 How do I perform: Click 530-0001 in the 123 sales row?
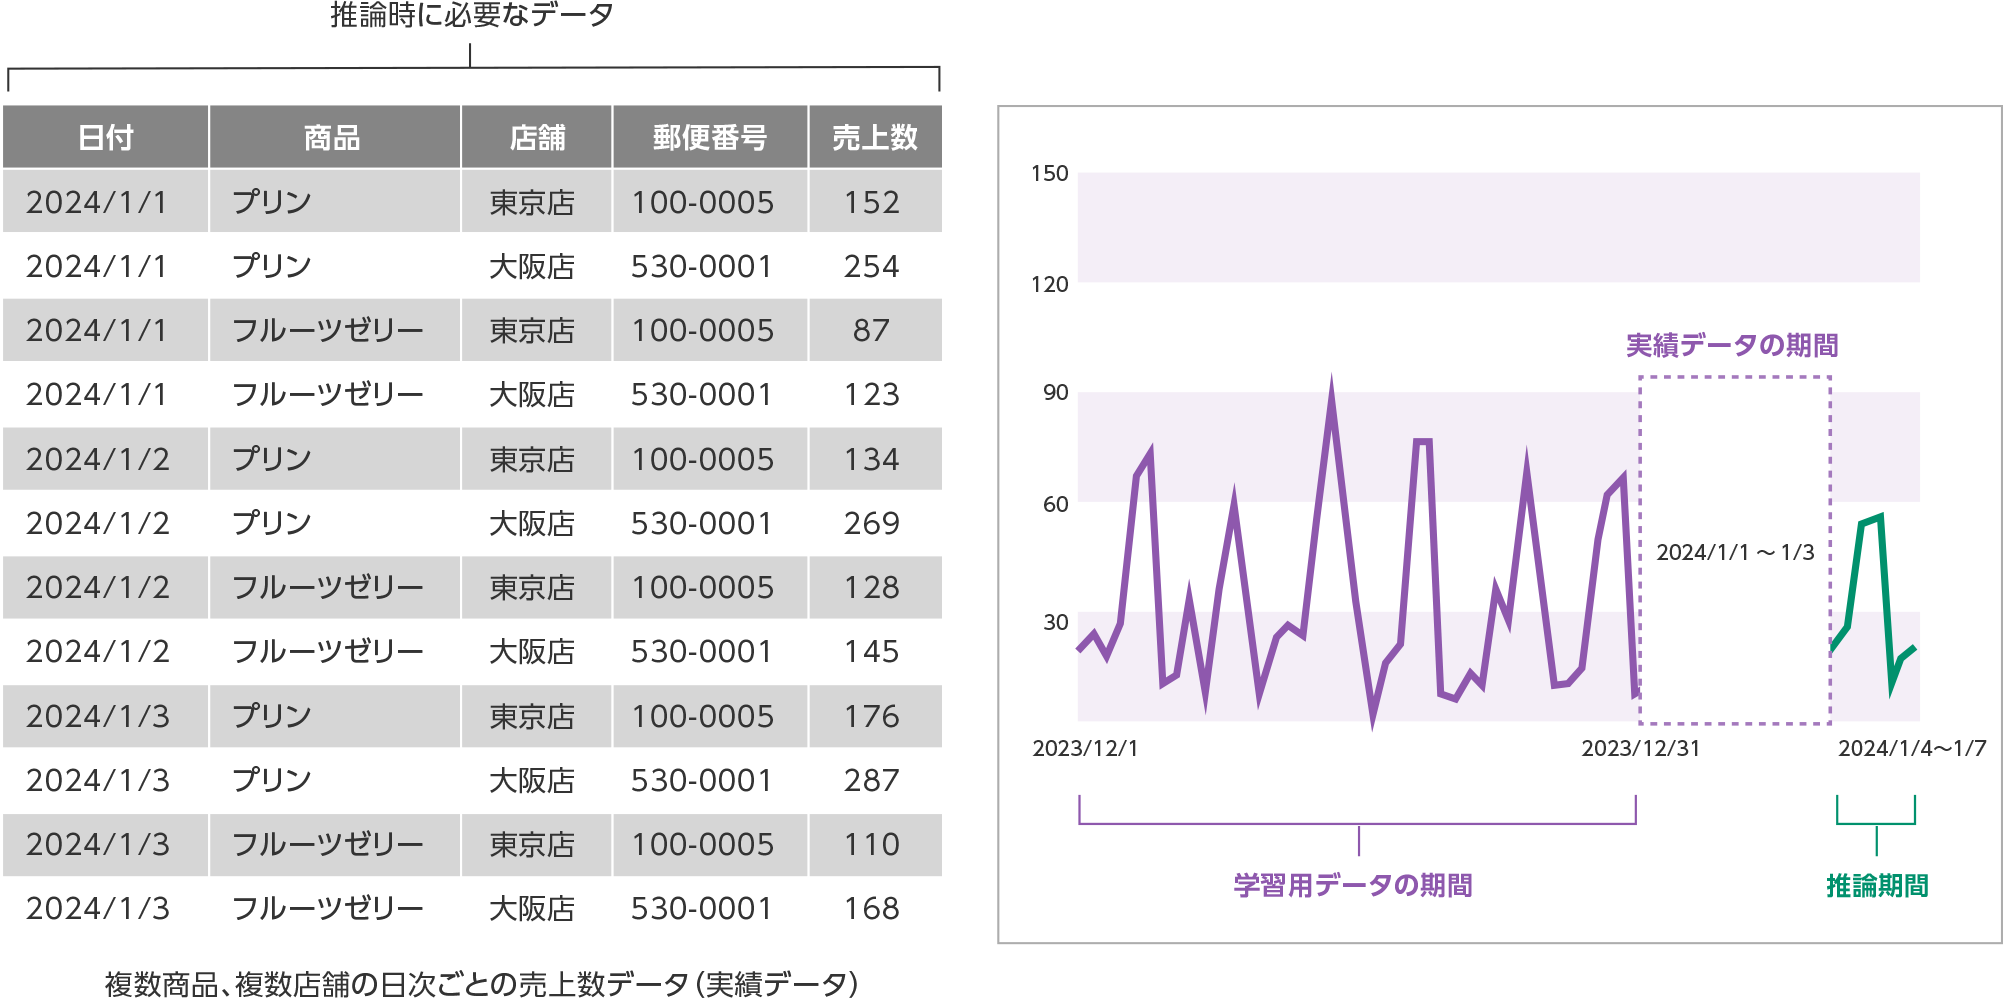[702, 394]
